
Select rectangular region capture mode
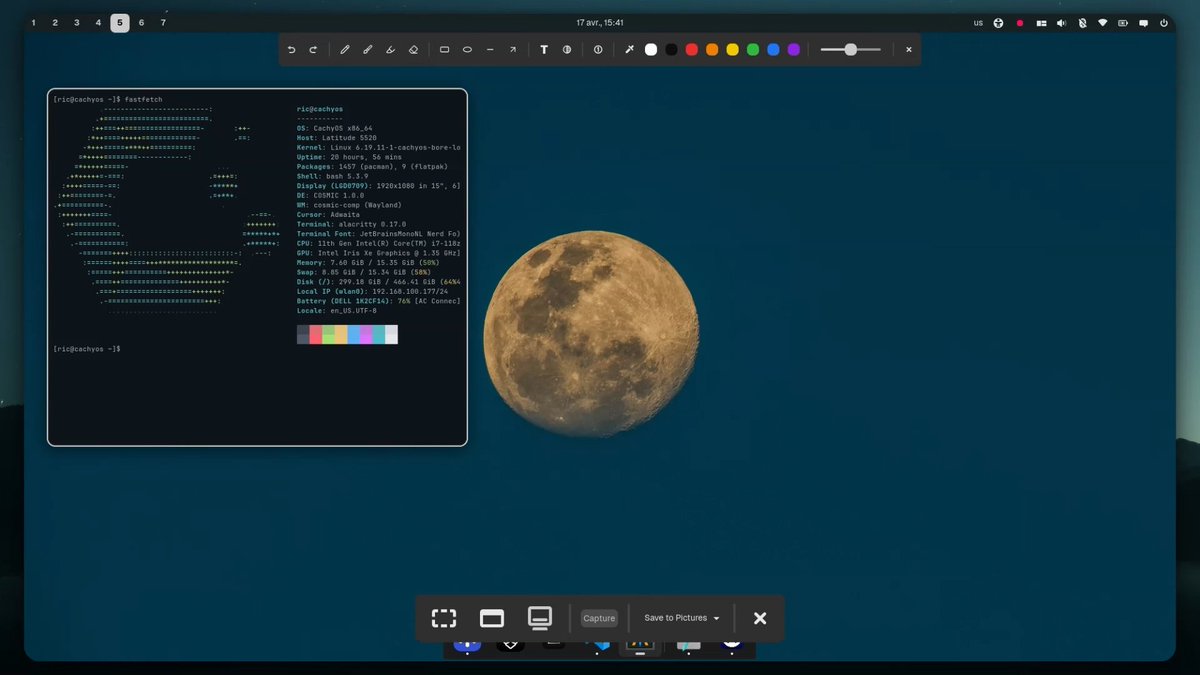pyautogui.click(x=444, y=618)
